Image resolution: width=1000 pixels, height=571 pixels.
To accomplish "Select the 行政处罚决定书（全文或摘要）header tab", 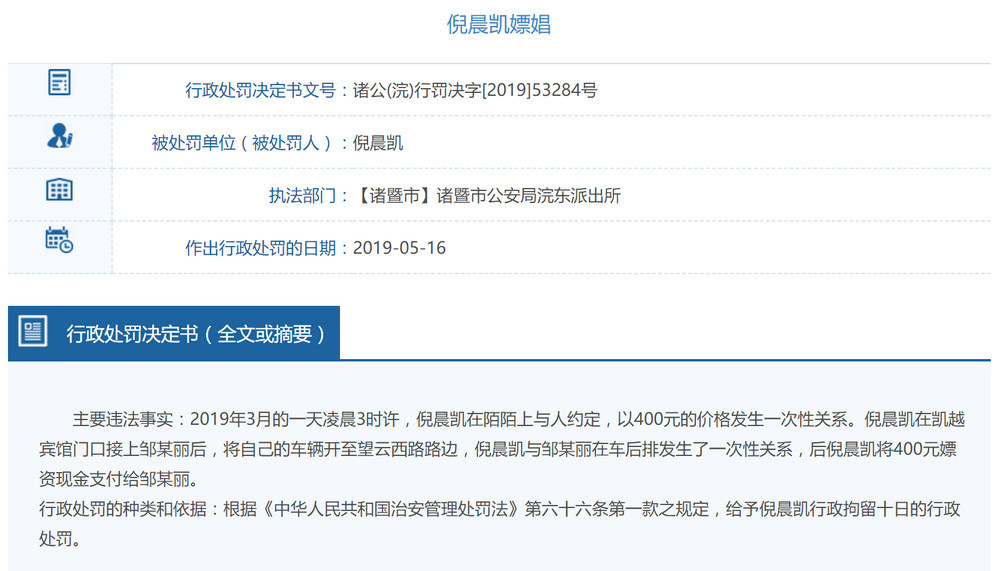I will pos(196,334).
